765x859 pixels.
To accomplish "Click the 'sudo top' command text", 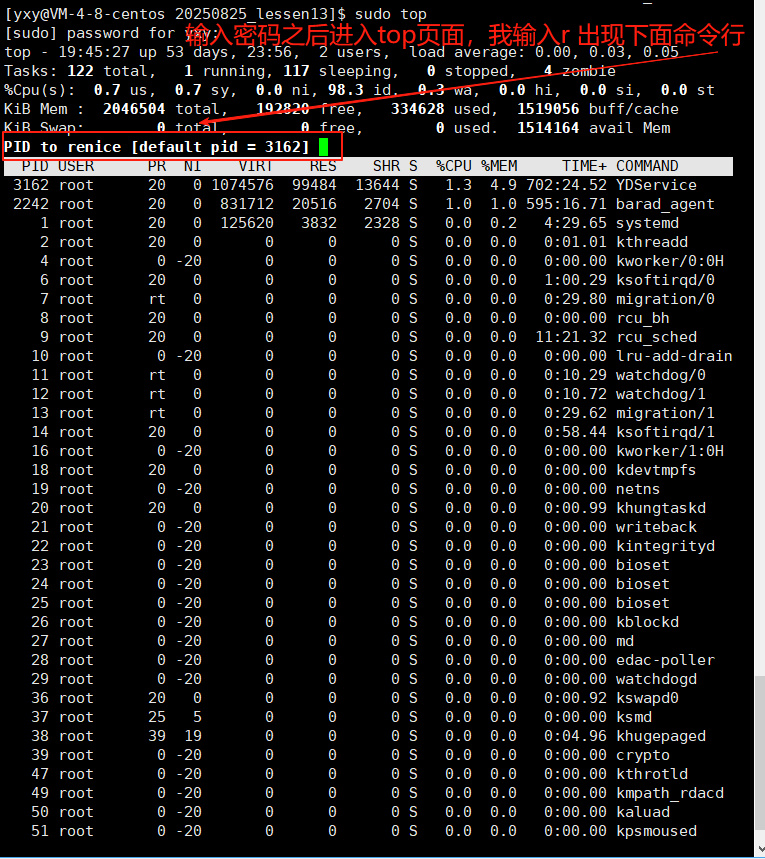I will [x=391, y=14].
